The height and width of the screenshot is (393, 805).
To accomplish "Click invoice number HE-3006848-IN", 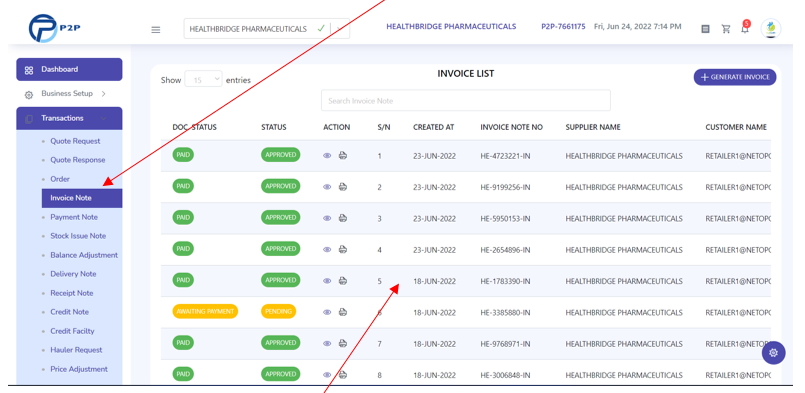I will point(506,376).
